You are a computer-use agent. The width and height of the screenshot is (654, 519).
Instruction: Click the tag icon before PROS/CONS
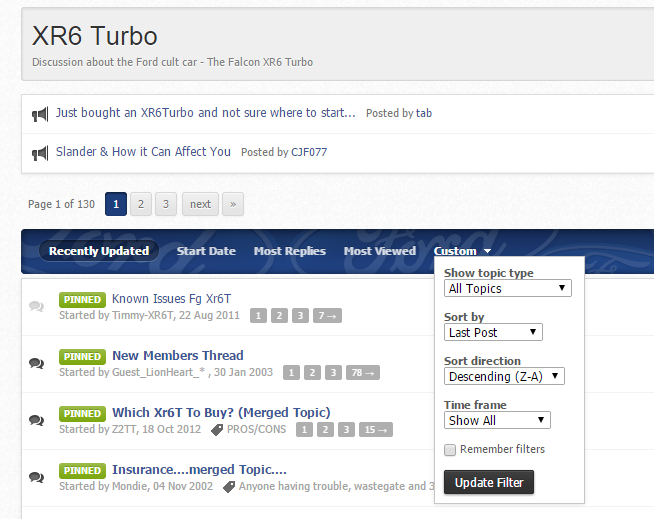[x=217, y=430]
